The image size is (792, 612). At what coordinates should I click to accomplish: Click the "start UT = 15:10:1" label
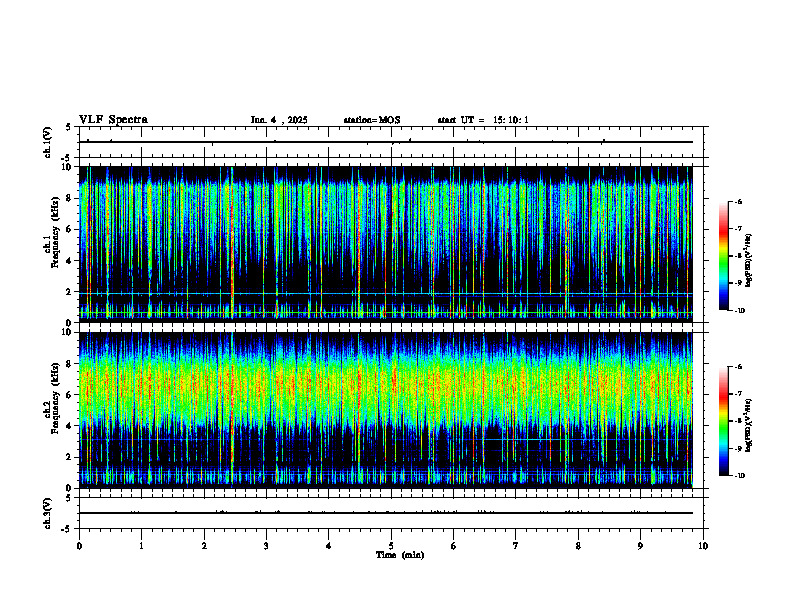coord(483,120)
